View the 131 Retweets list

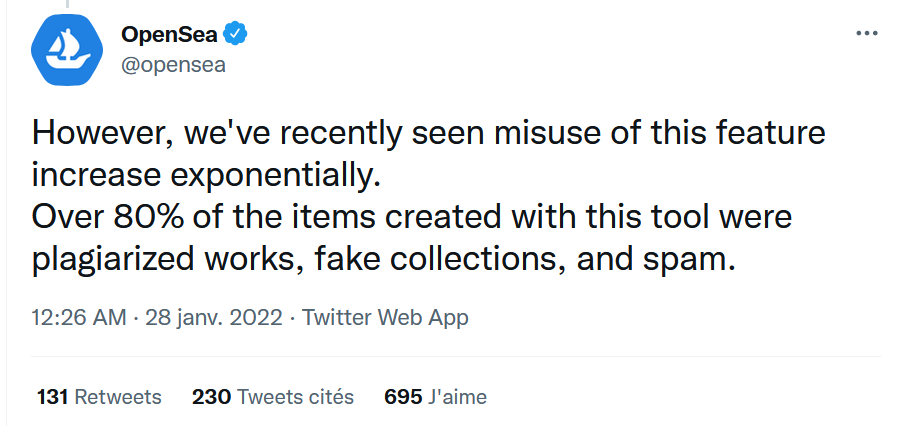click(x=98, y=397)
